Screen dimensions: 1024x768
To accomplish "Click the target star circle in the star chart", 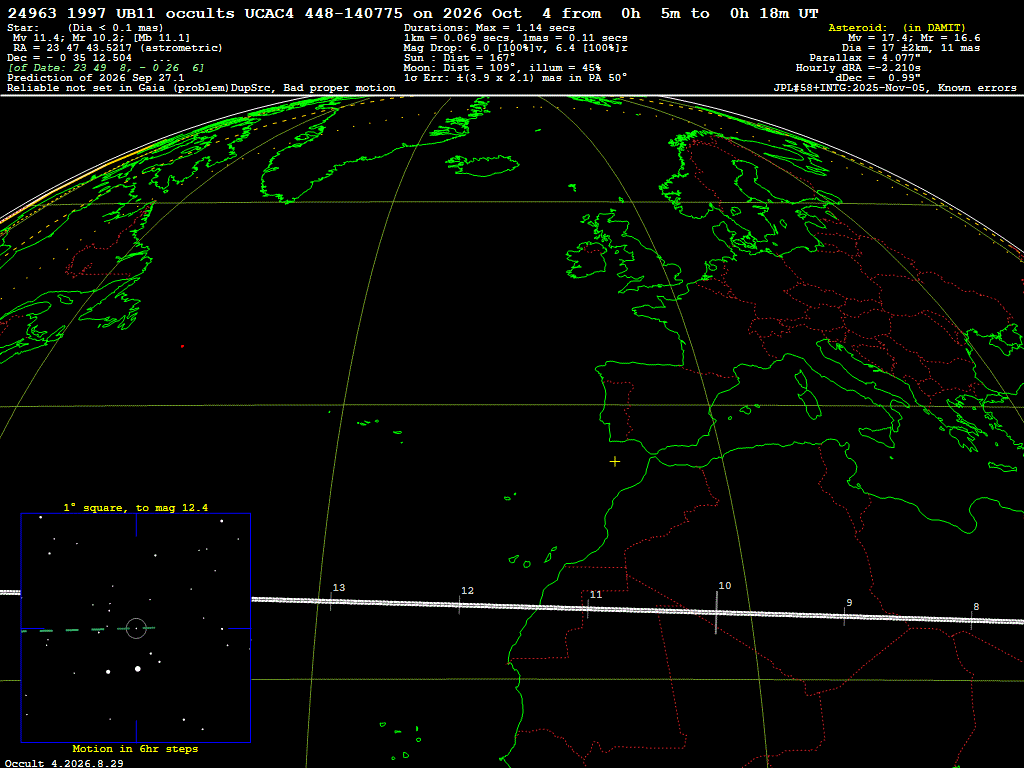I will 136,628.
